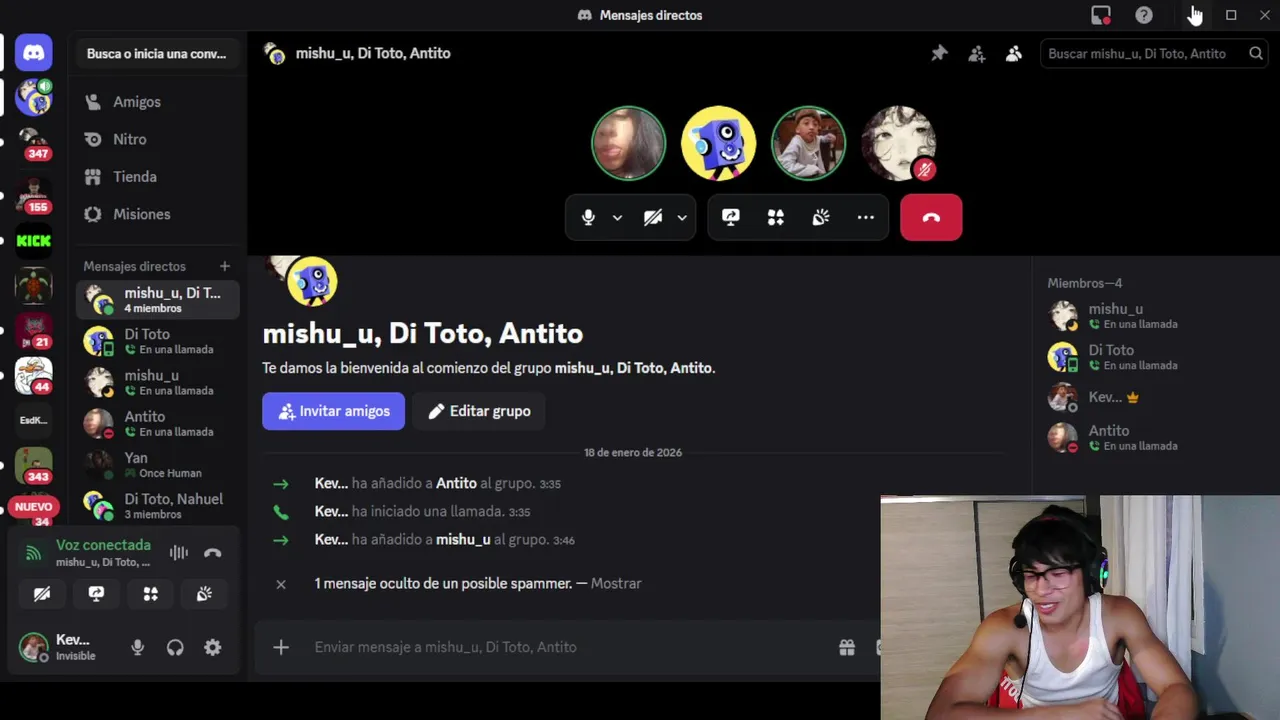This screenshot has width=1280, height=720.
Task: Open inbox icon in title bar
Action: [x=1101, y=15]
